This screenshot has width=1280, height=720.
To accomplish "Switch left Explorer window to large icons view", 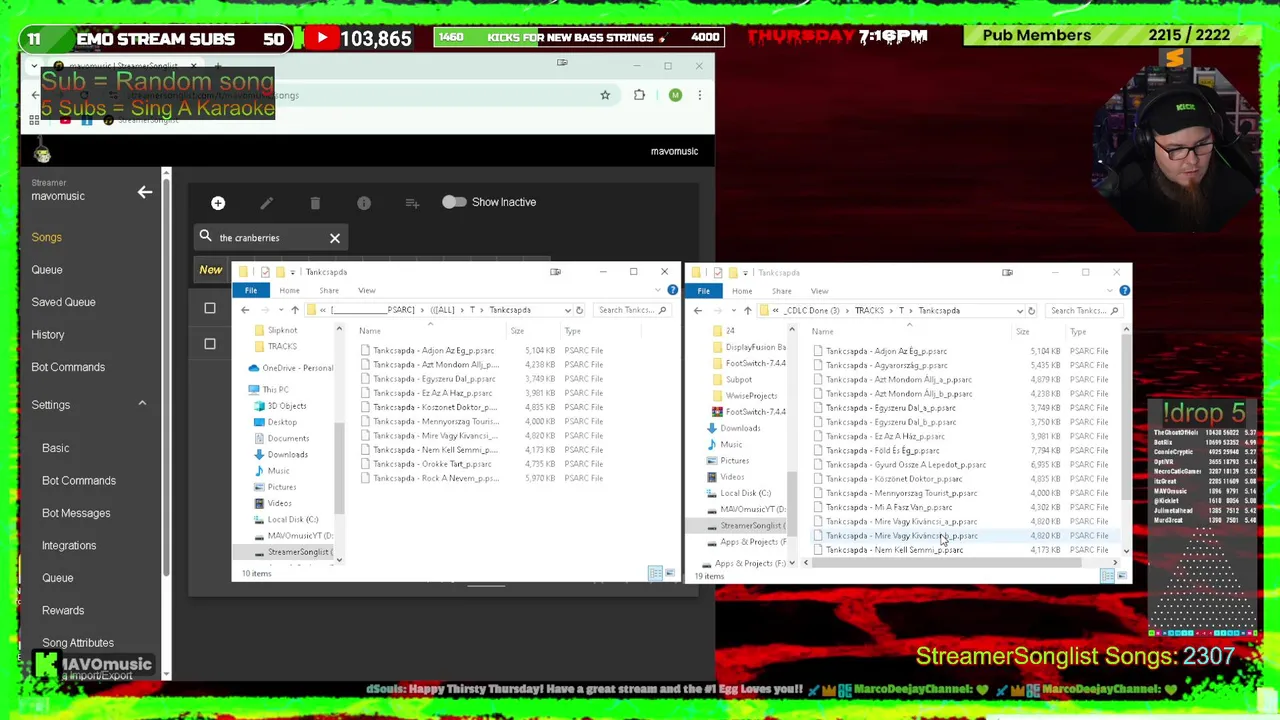I will 669,573.
